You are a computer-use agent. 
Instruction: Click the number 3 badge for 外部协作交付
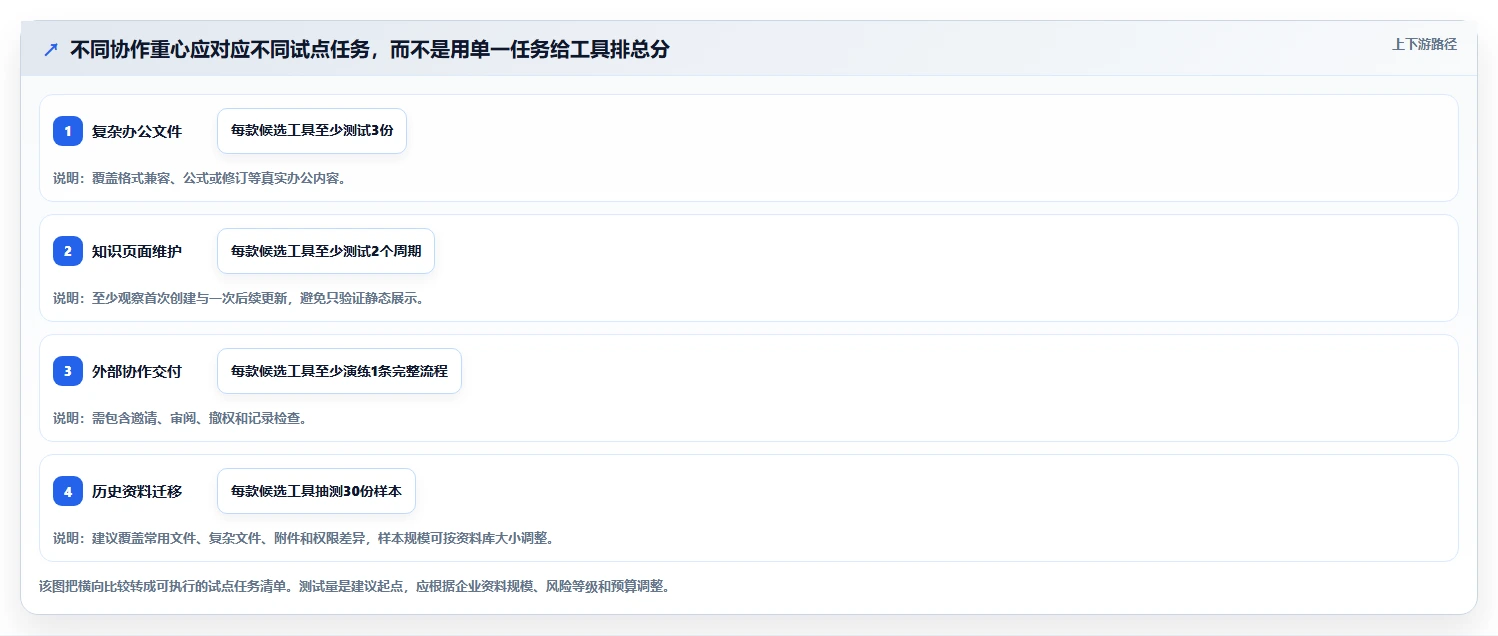(x=68, y=371)
